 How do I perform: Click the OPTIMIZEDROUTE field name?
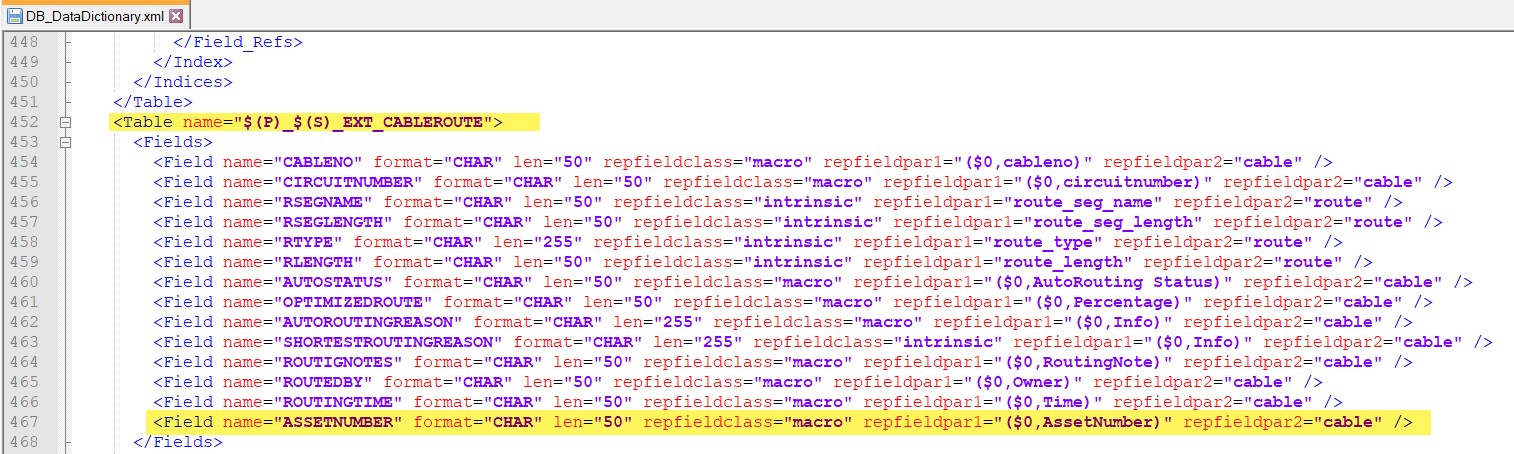[x=353, y=302]
